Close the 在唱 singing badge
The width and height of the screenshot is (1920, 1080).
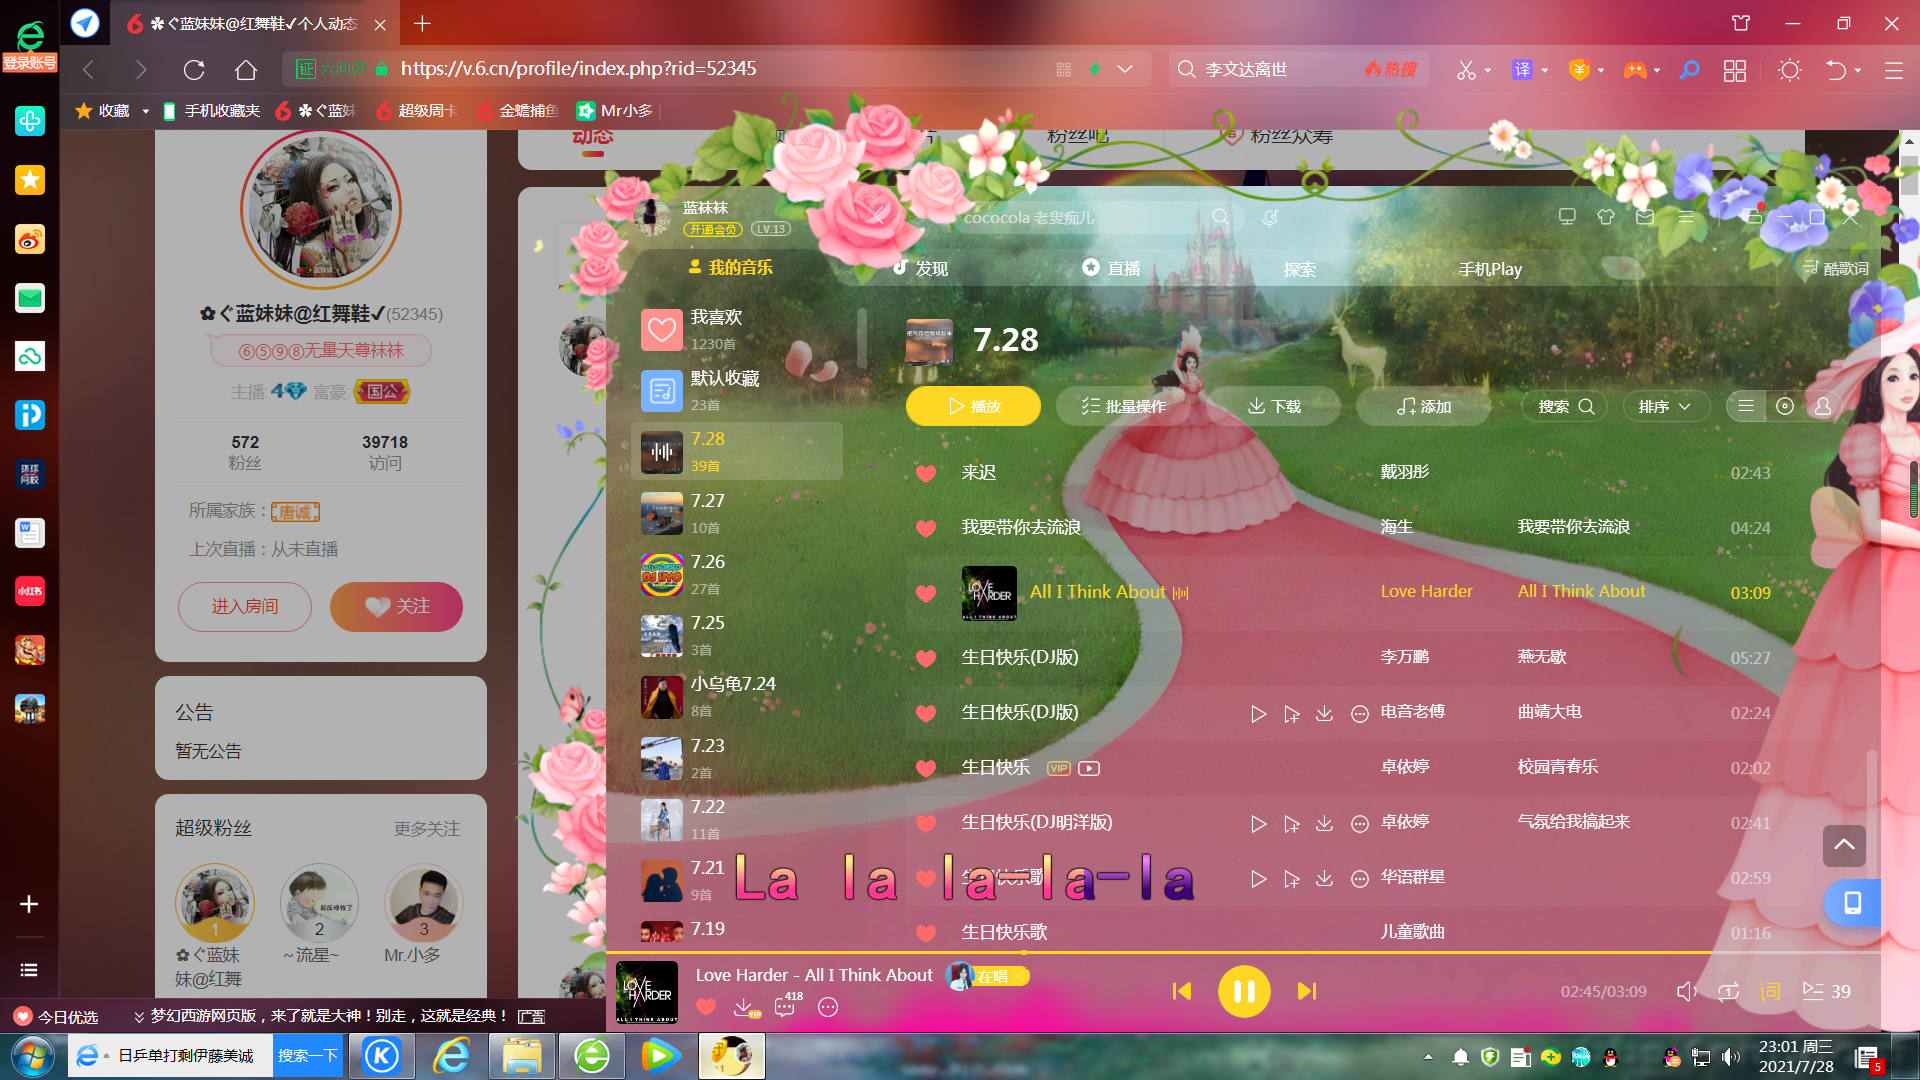(1019, 976)
